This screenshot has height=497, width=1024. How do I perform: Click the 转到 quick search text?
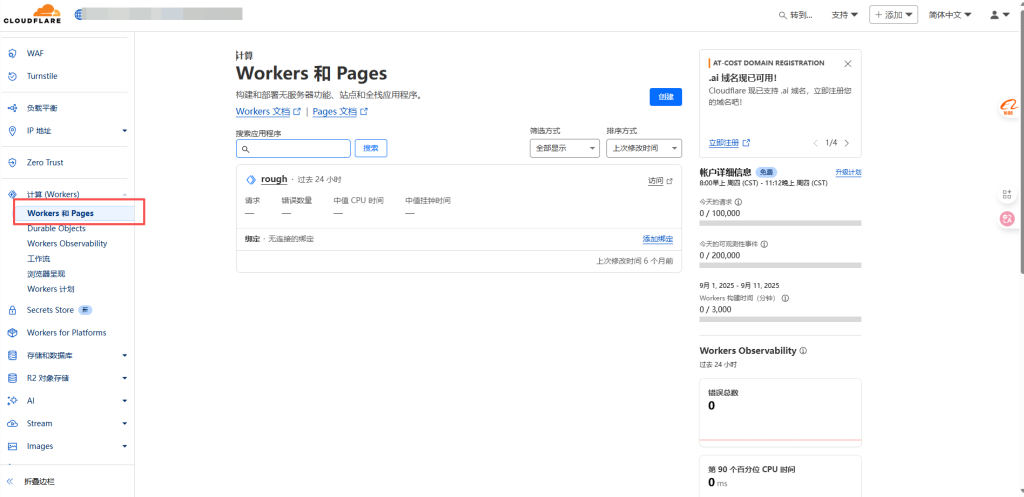(x=801, y=15)
